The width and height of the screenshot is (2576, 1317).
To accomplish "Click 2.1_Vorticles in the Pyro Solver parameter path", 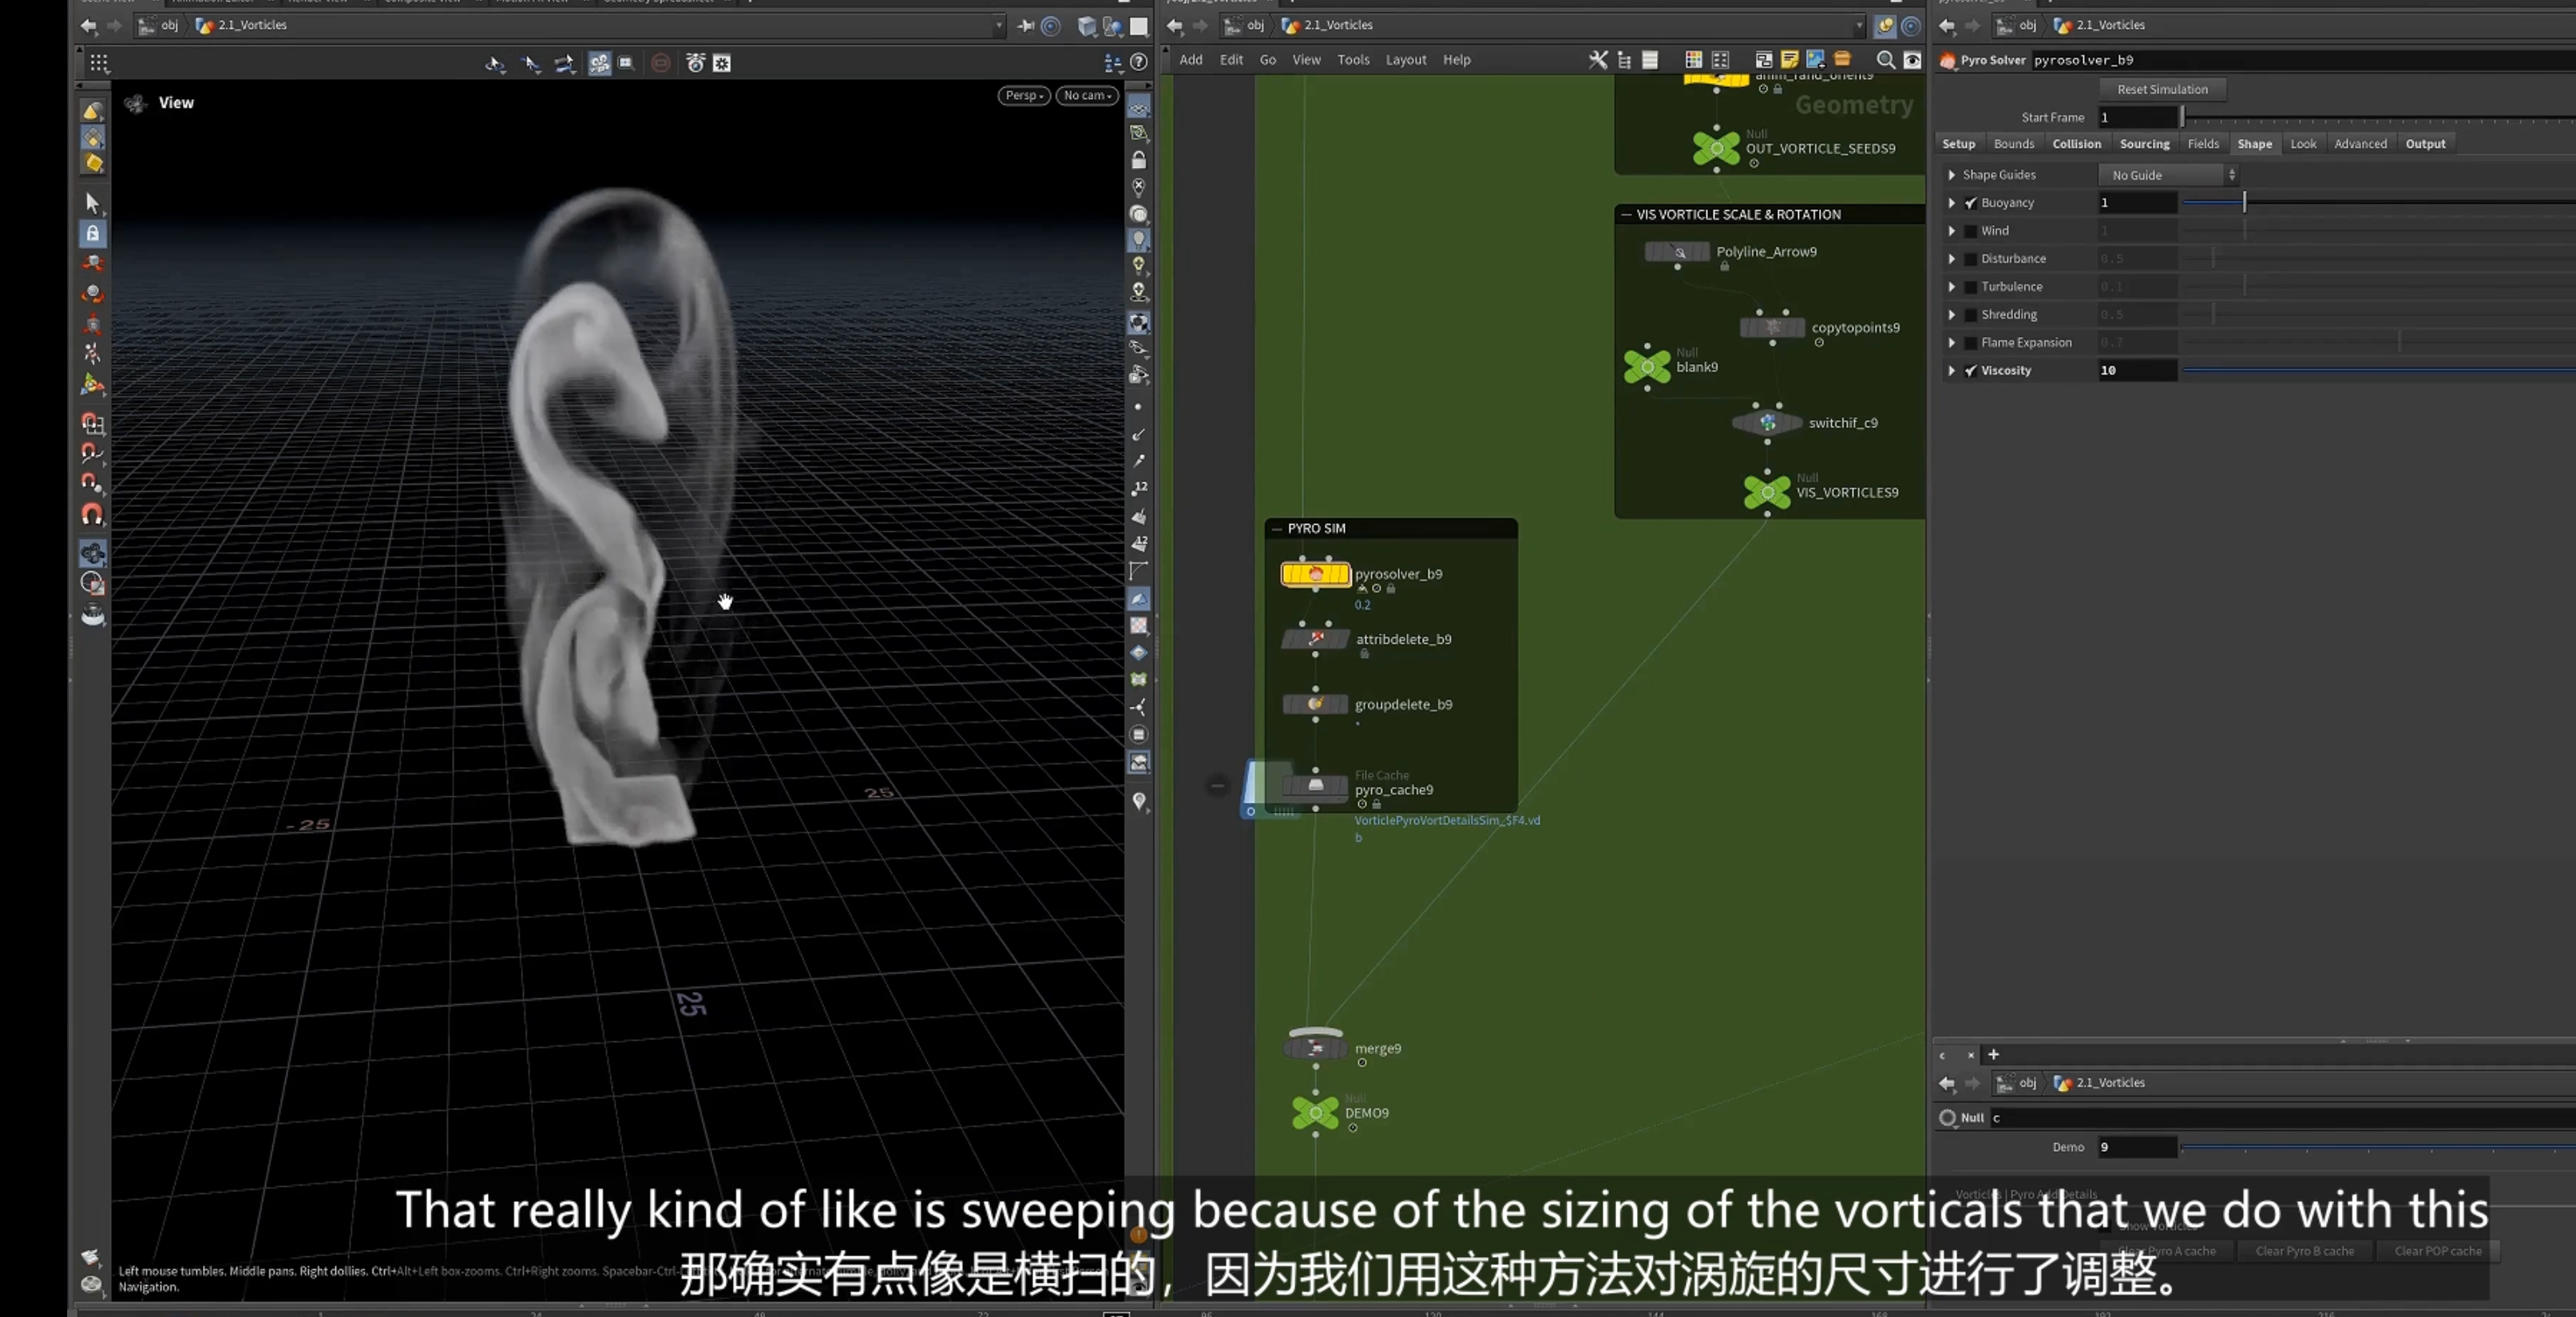I will click(2110, 25).
